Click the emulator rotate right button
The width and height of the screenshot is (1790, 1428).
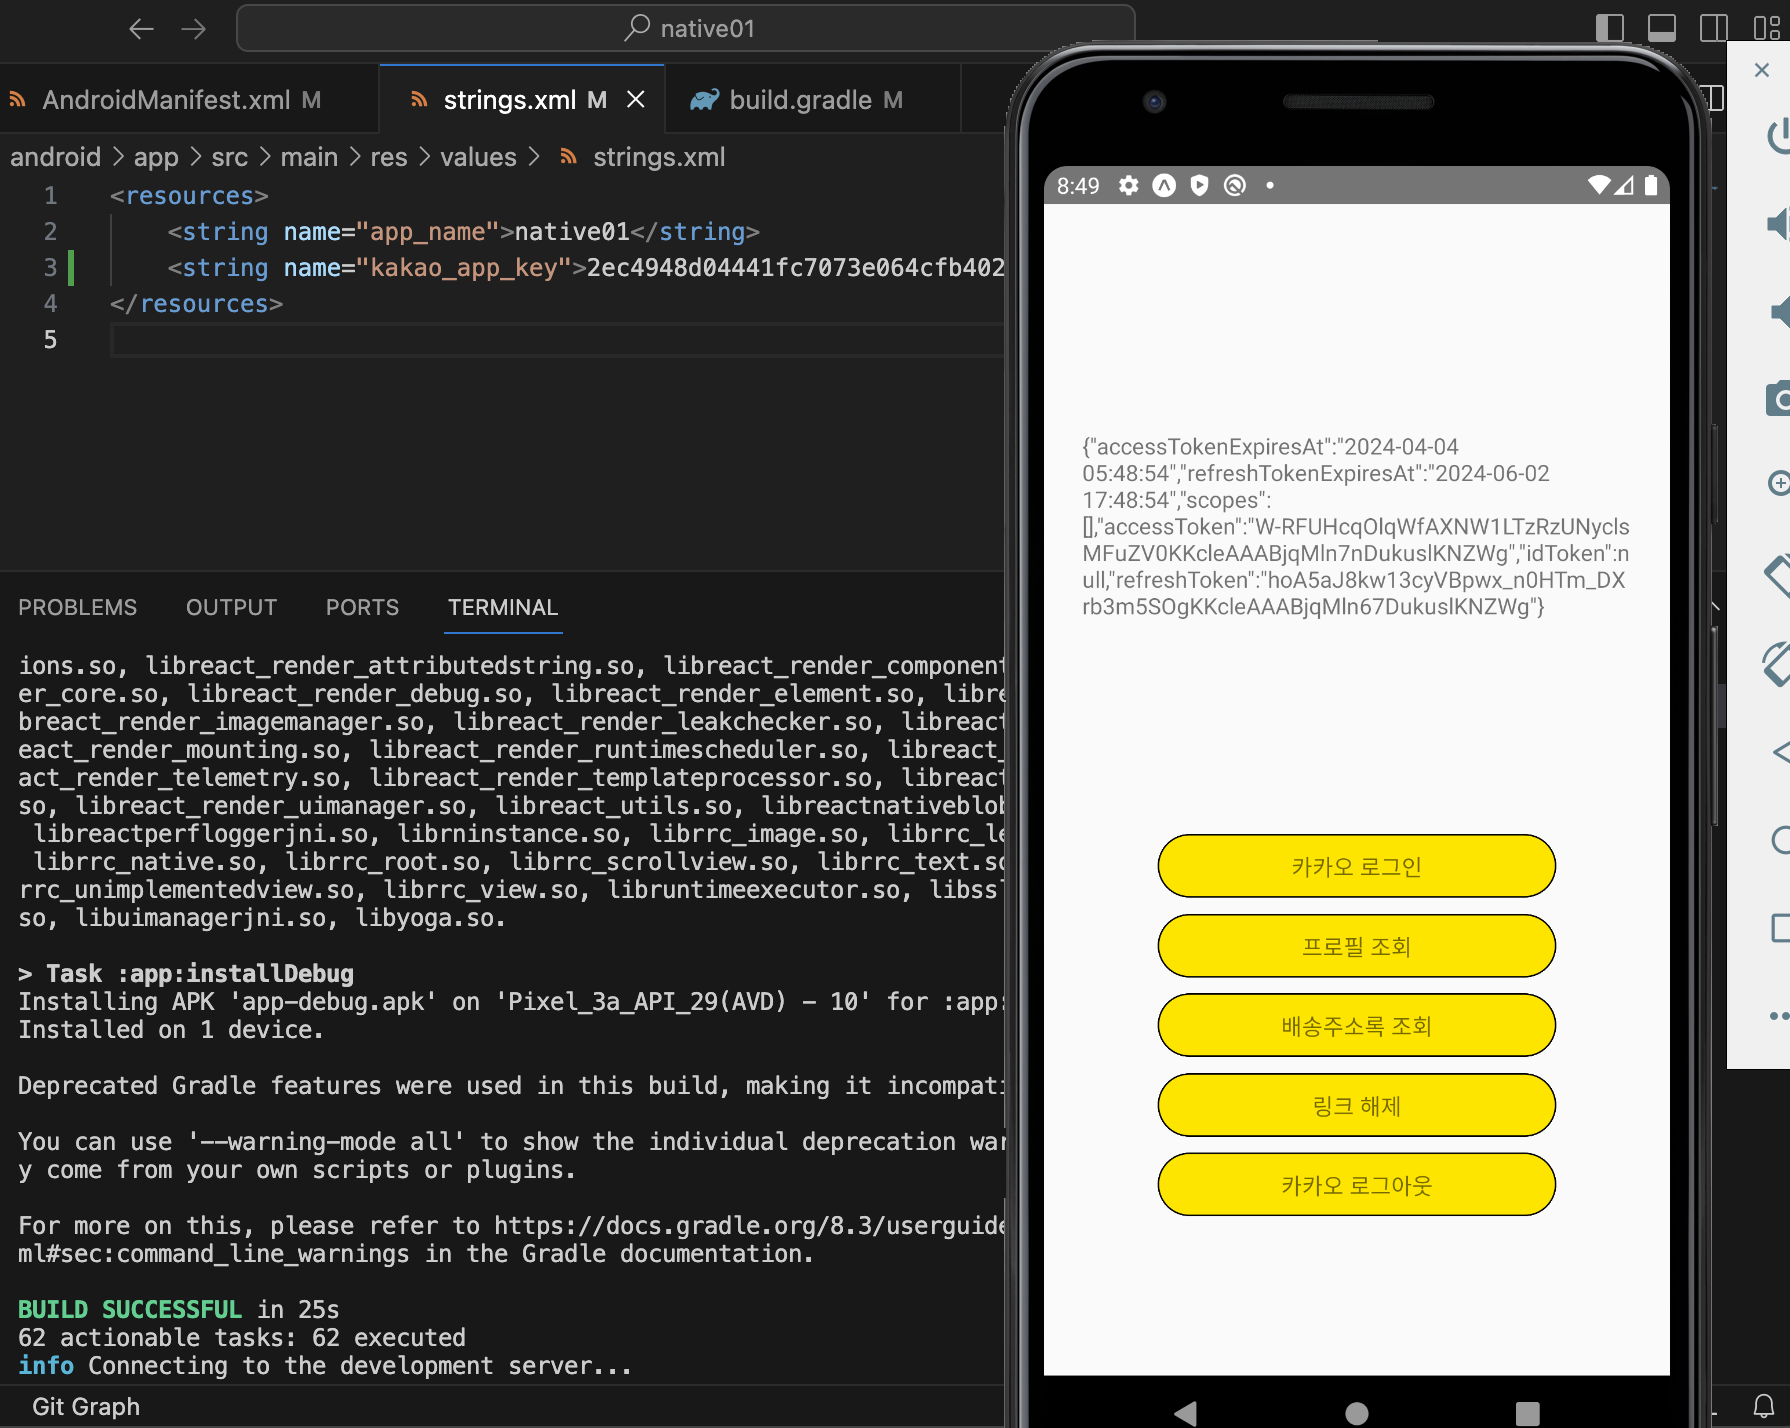(1777, 664)
